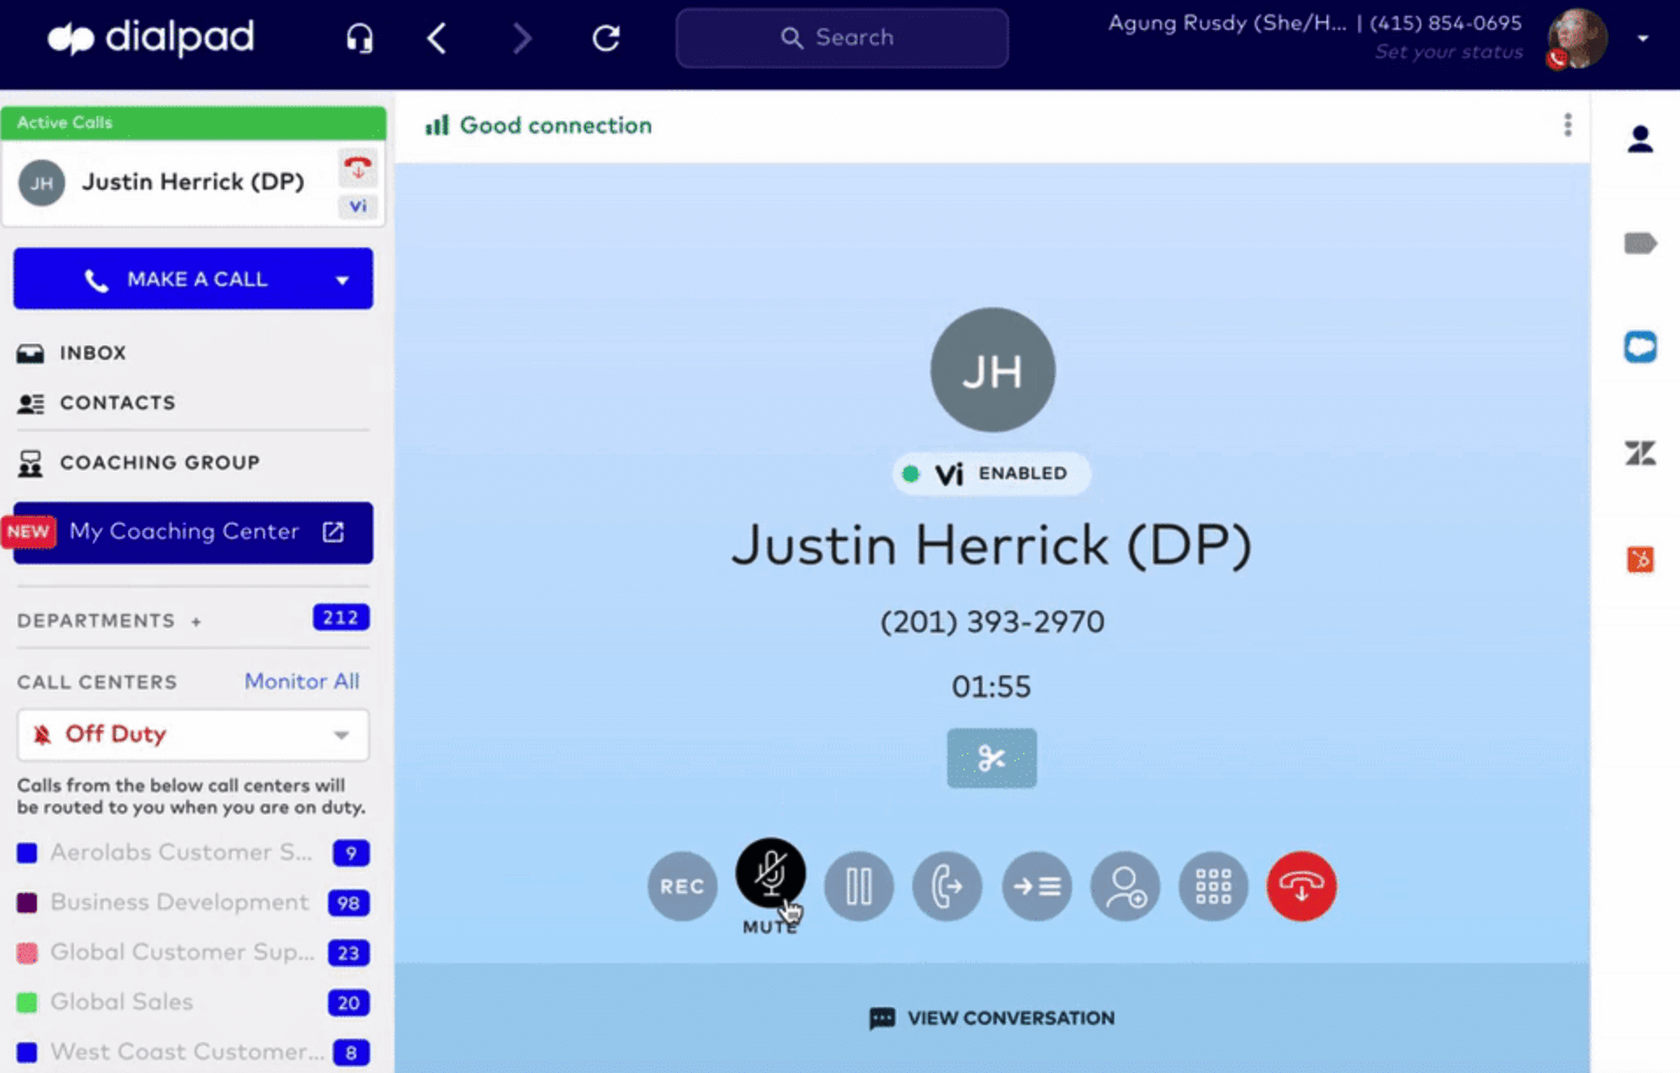
Task: Hang up from the Active Calls card
Action: pyautogui.click(x=357, y=167)
